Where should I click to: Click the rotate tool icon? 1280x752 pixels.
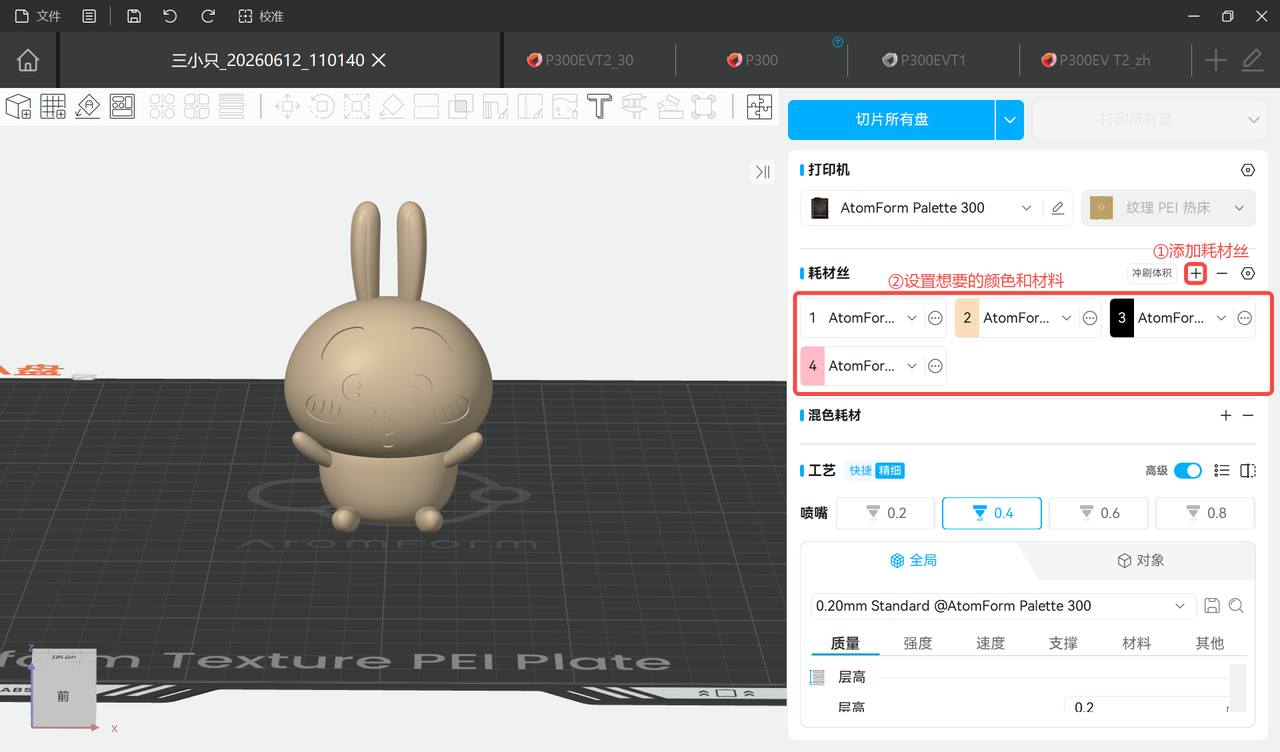click(322, 106)
